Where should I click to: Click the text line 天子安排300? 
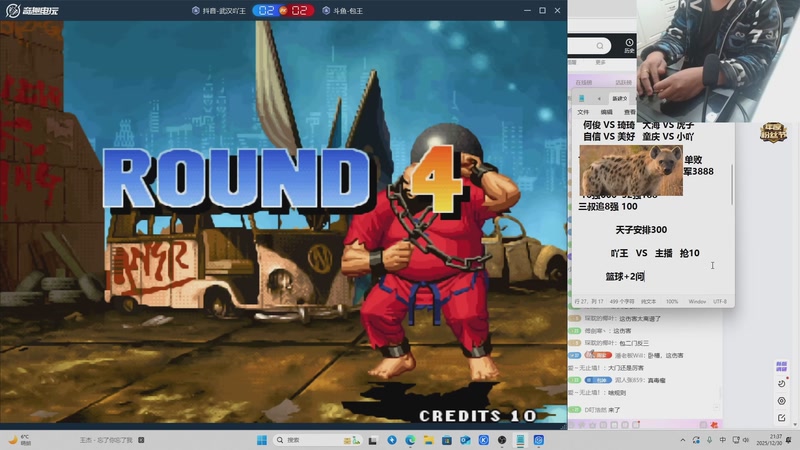click(641, 230)
